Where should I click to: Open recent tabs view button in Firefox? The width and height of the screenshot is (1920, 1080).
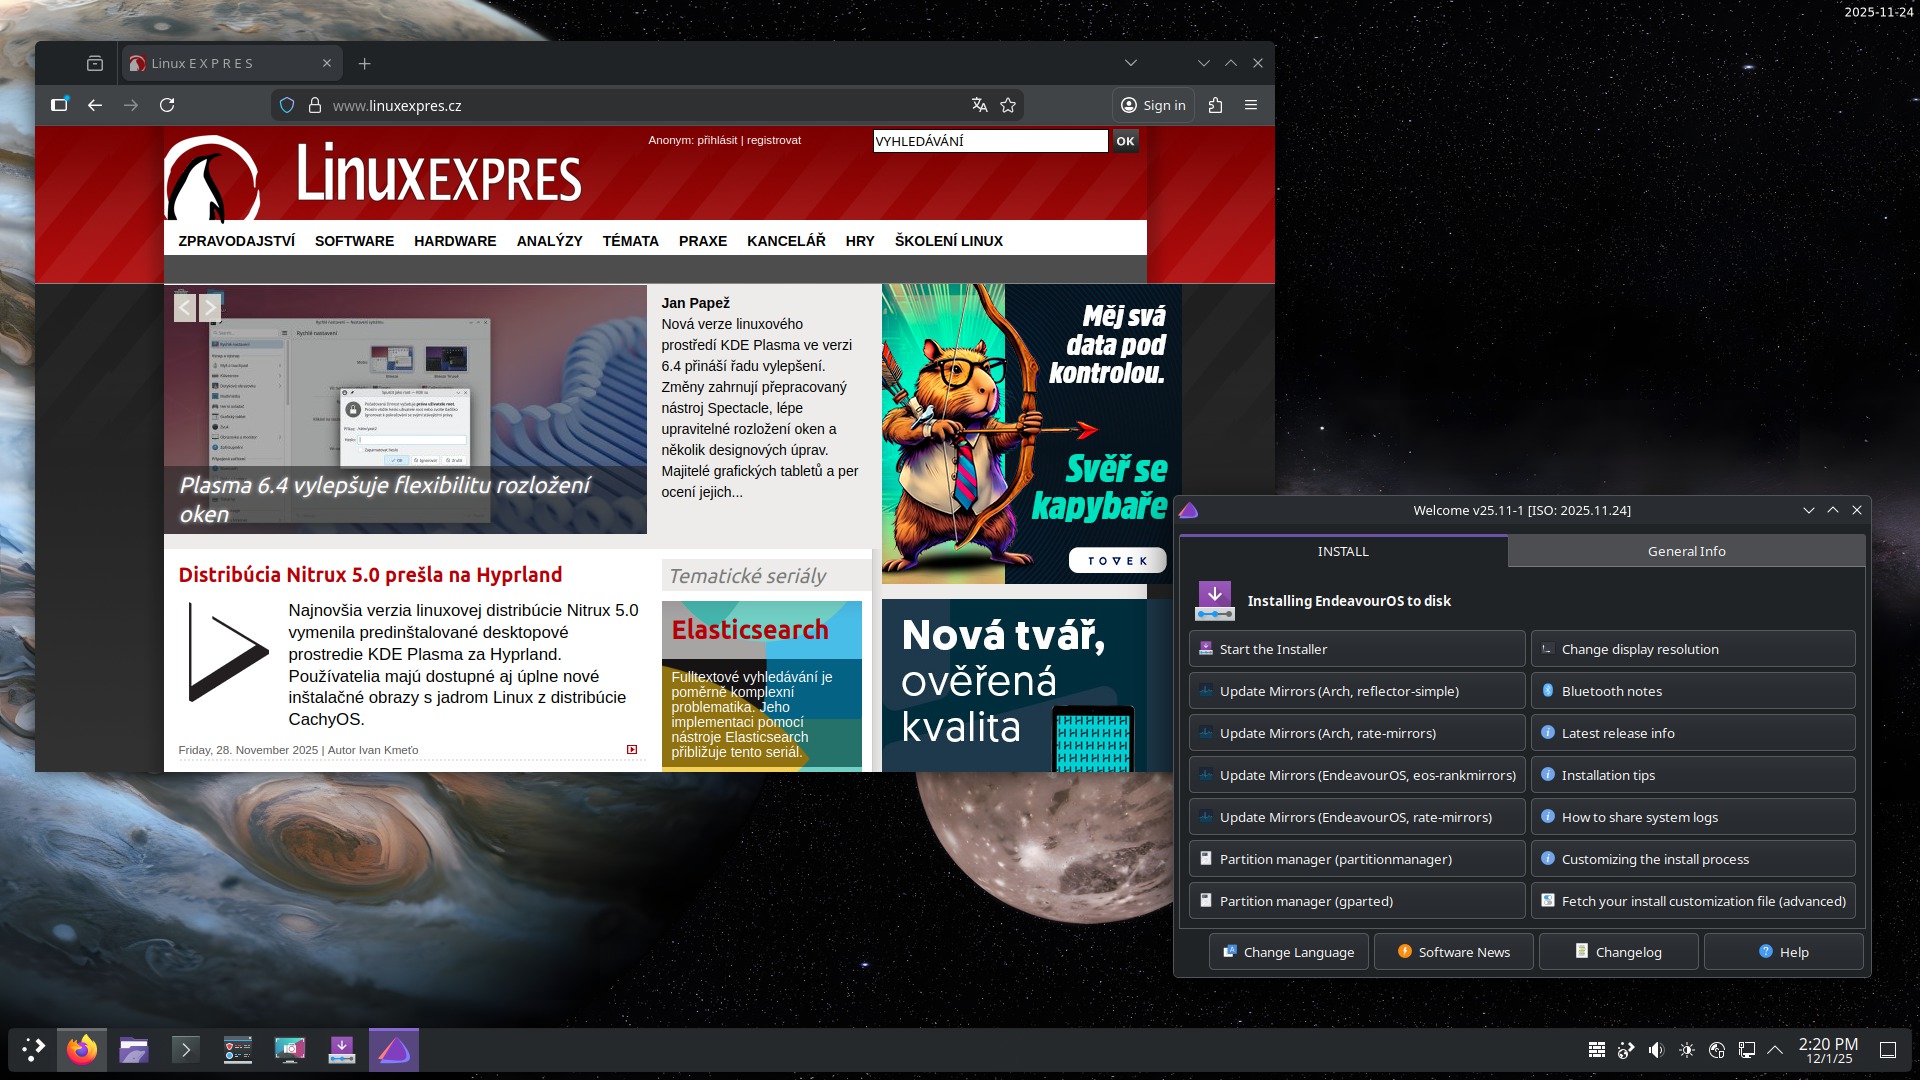point(95,63)
